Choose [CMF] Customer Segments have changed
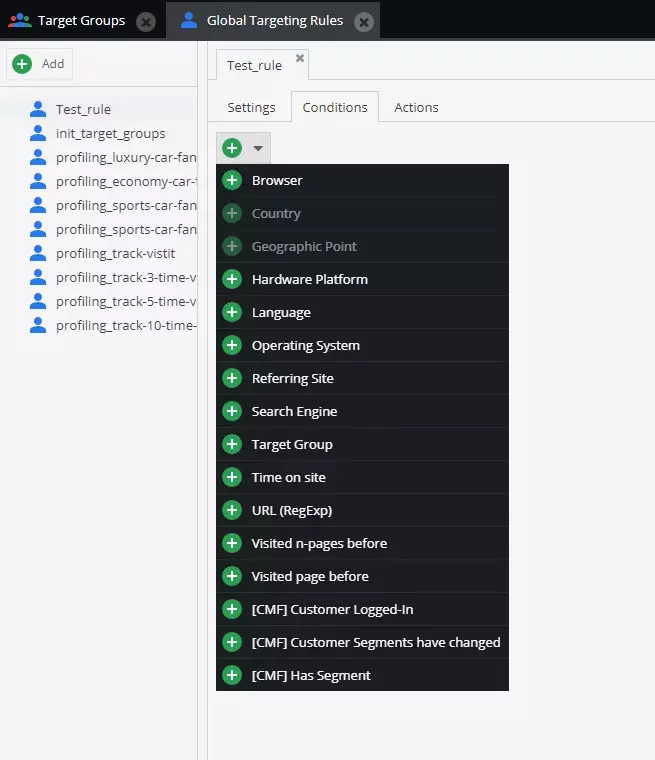 pos(362,642)
